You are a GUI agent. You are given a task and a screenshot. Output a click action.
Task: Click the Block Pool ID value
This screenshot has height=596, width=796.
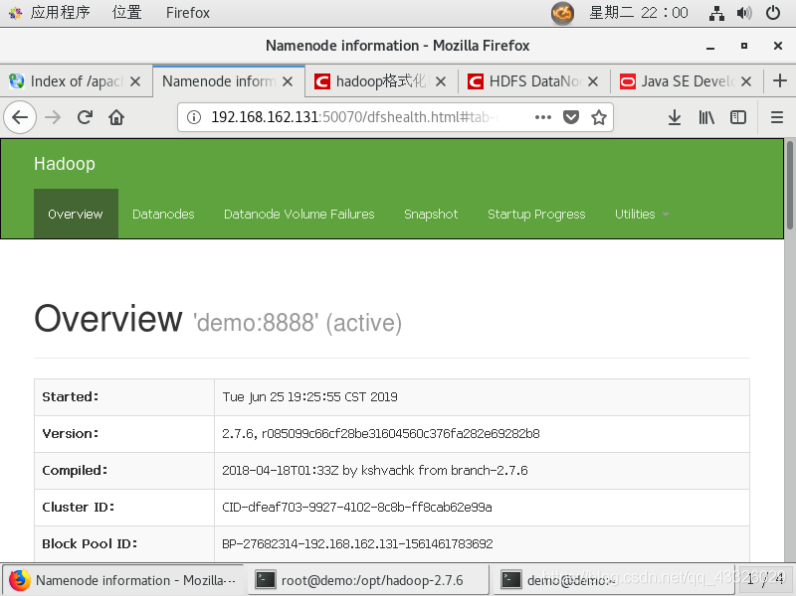pyautogui.click(x=357, y=544)
